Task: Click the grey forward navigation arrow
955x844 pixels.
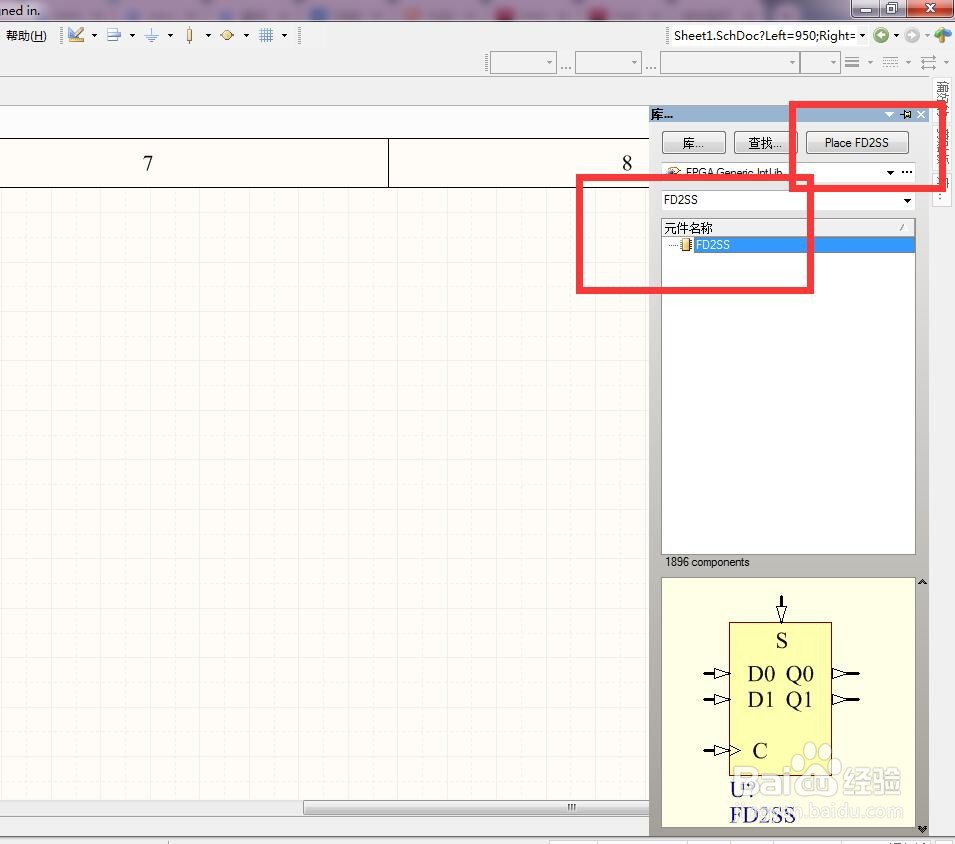Action: (912, 35)
